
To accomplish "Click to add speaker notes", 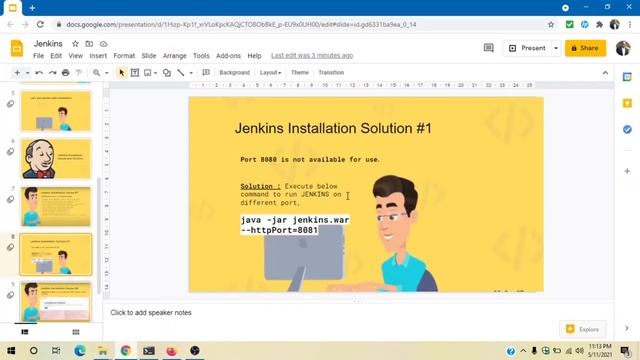I will [151, 313].
